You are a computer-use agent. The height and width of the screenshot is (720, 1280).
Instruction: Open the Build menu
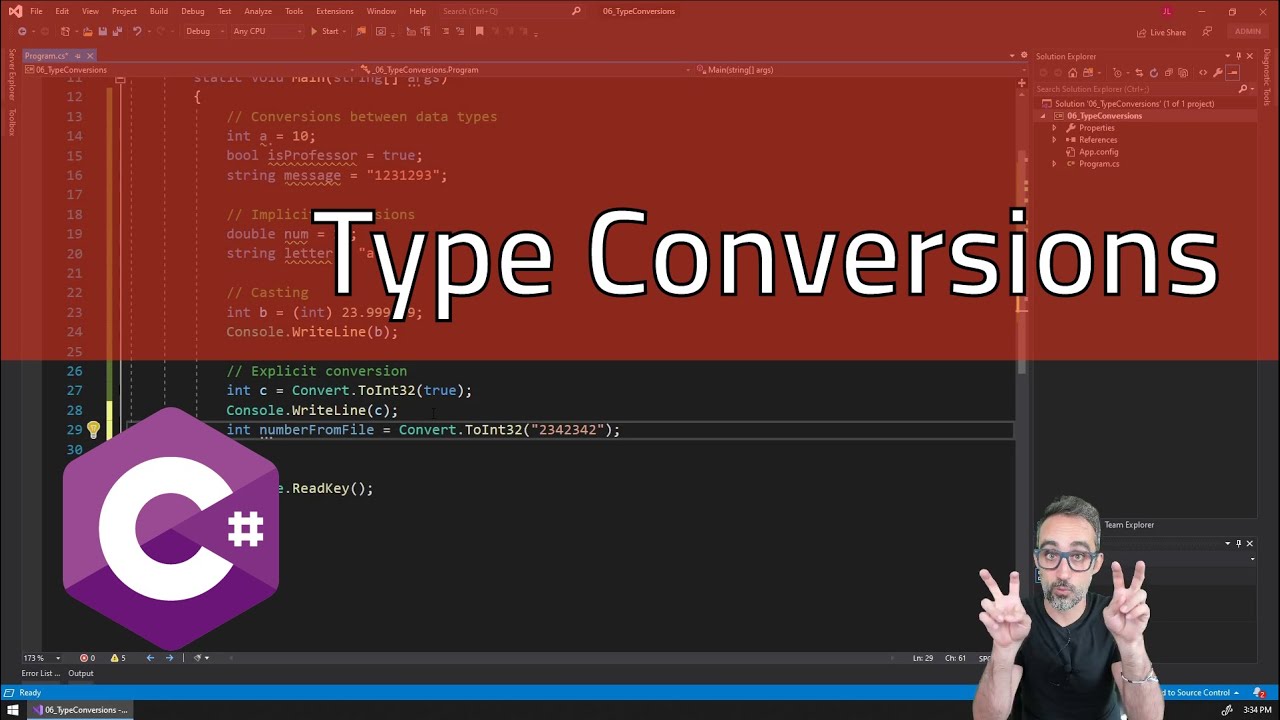tap(158, 11)
